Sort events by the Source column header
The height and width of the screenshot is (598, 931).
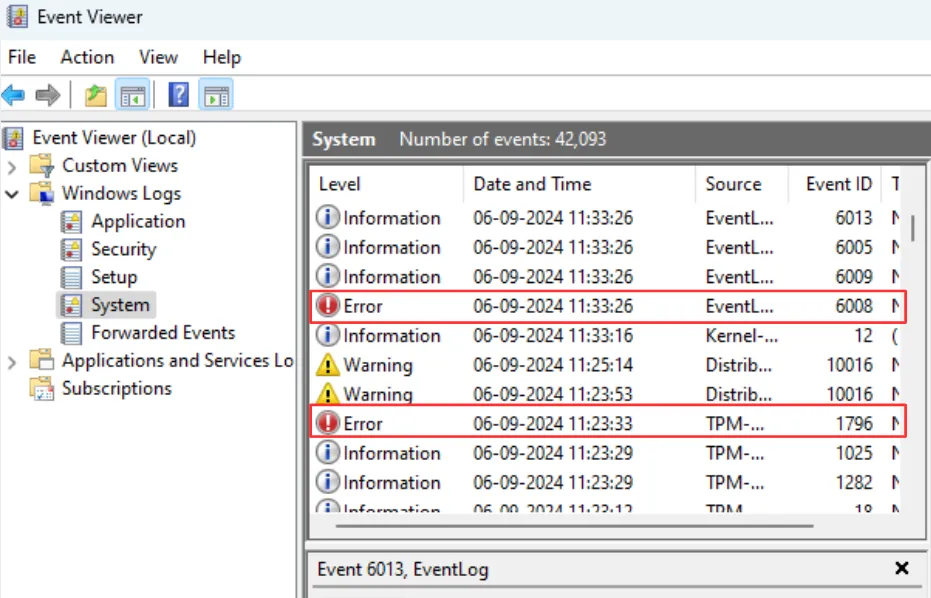742,184
